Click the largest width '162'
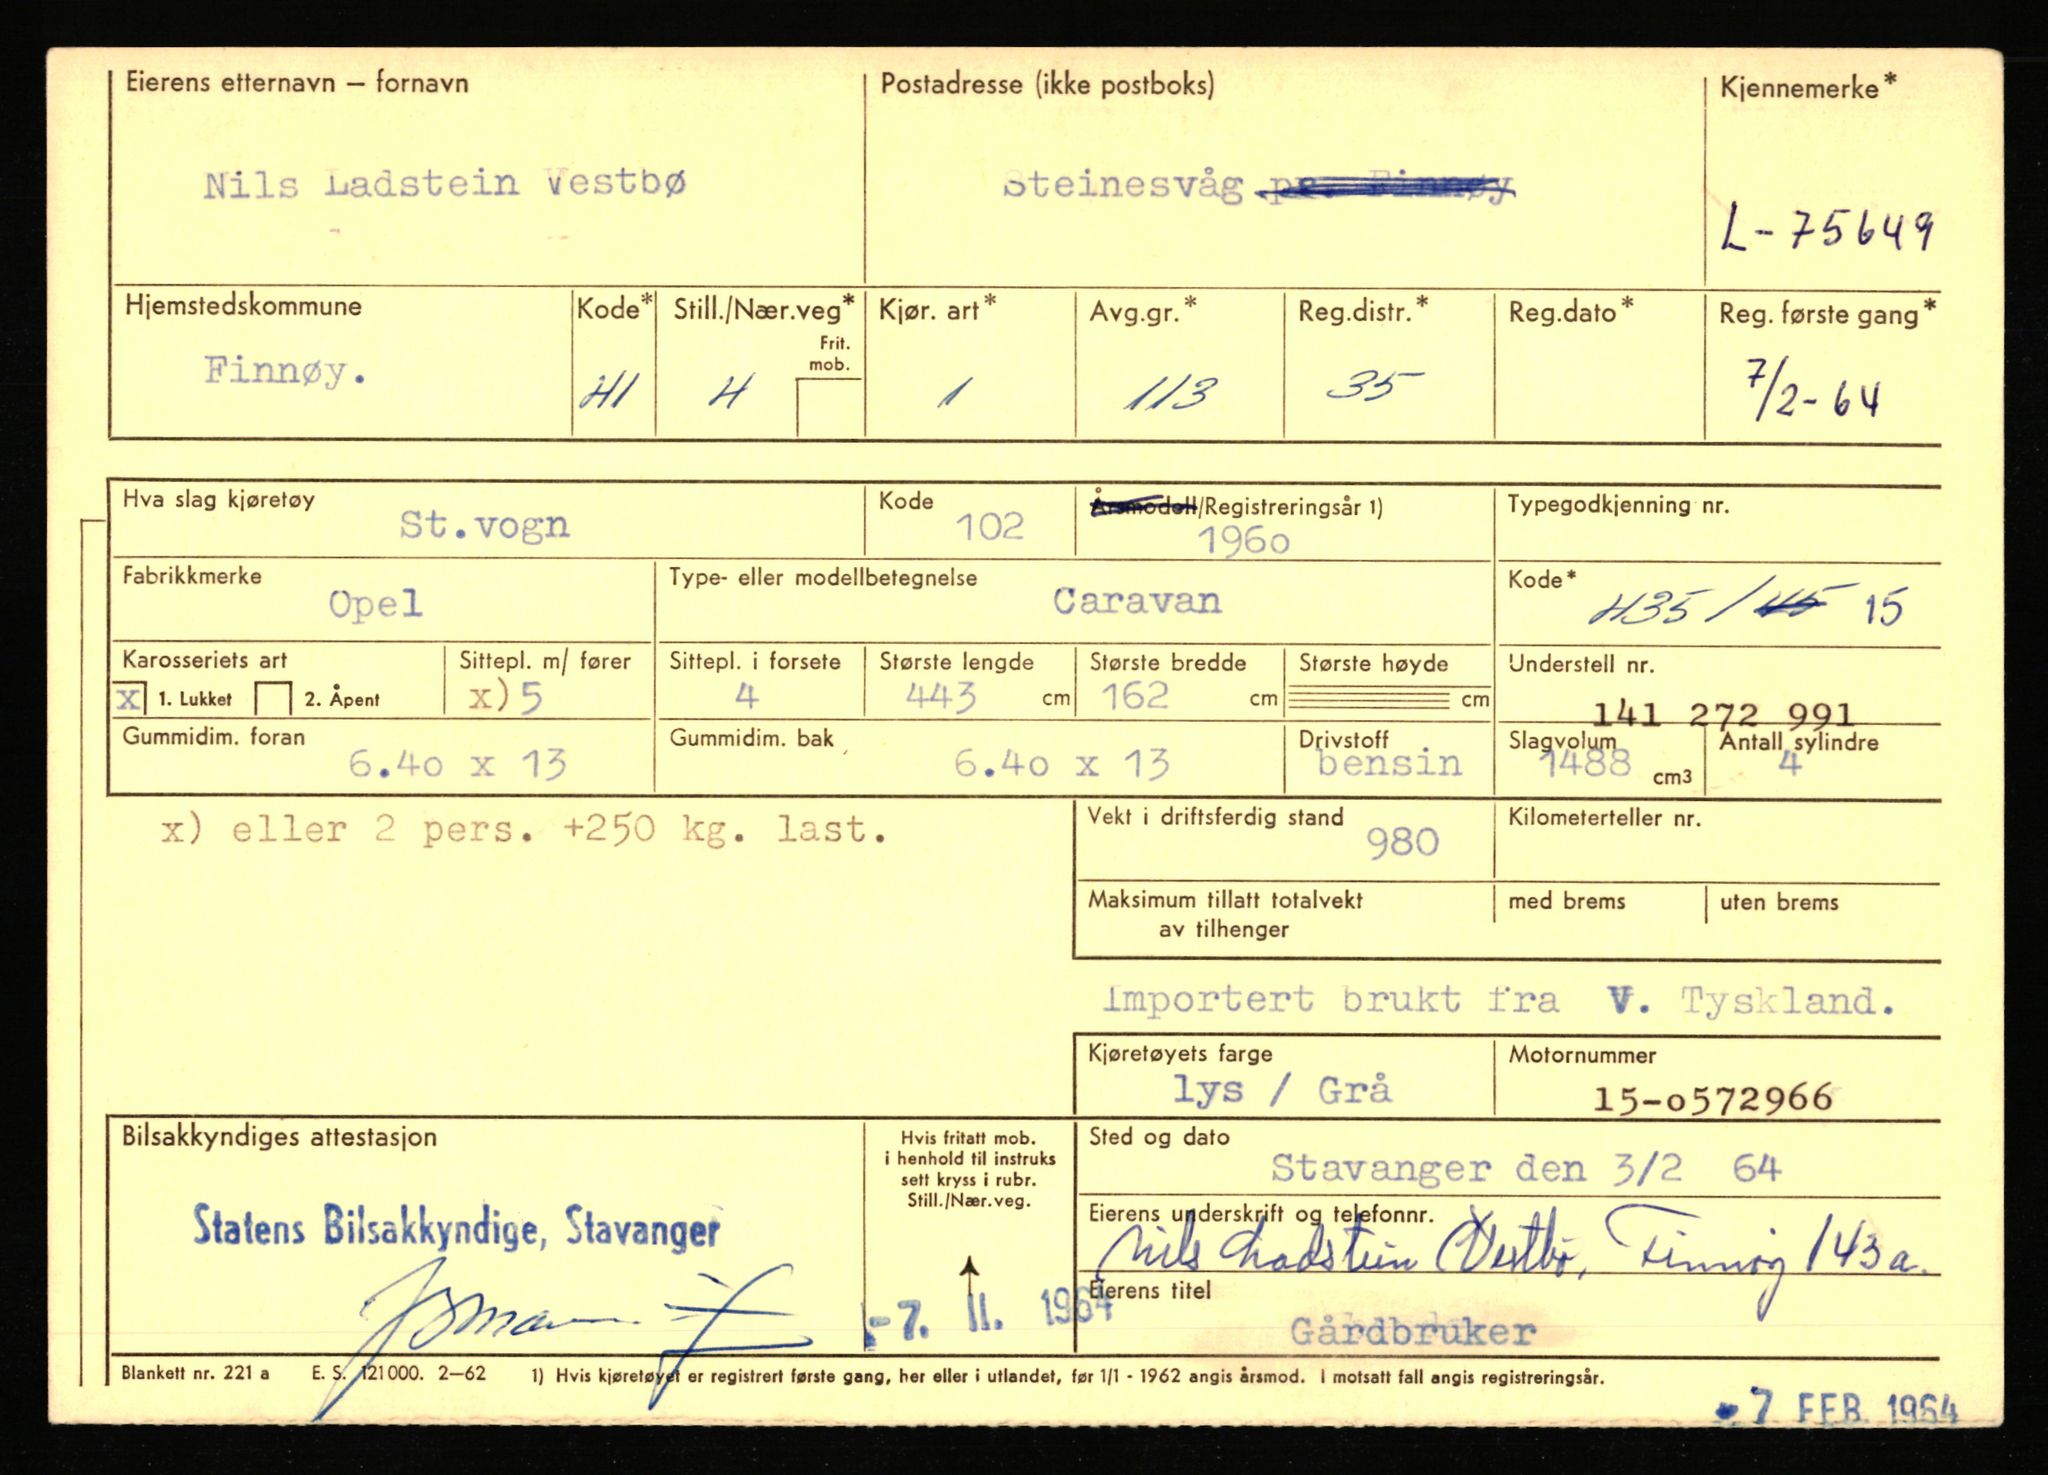This screenshot has height=1475, width=2048. tap(1135, 695)
